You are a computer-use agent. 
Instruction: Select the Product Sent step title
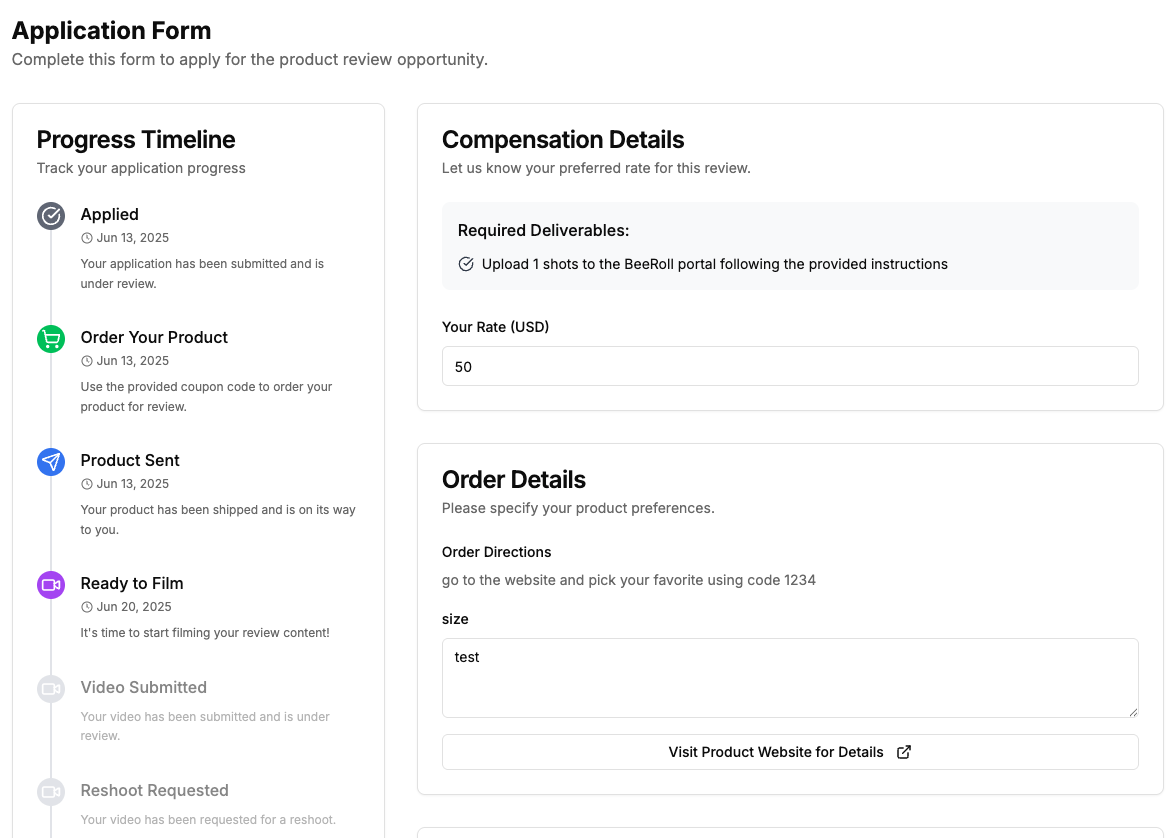tap(130, 460)
